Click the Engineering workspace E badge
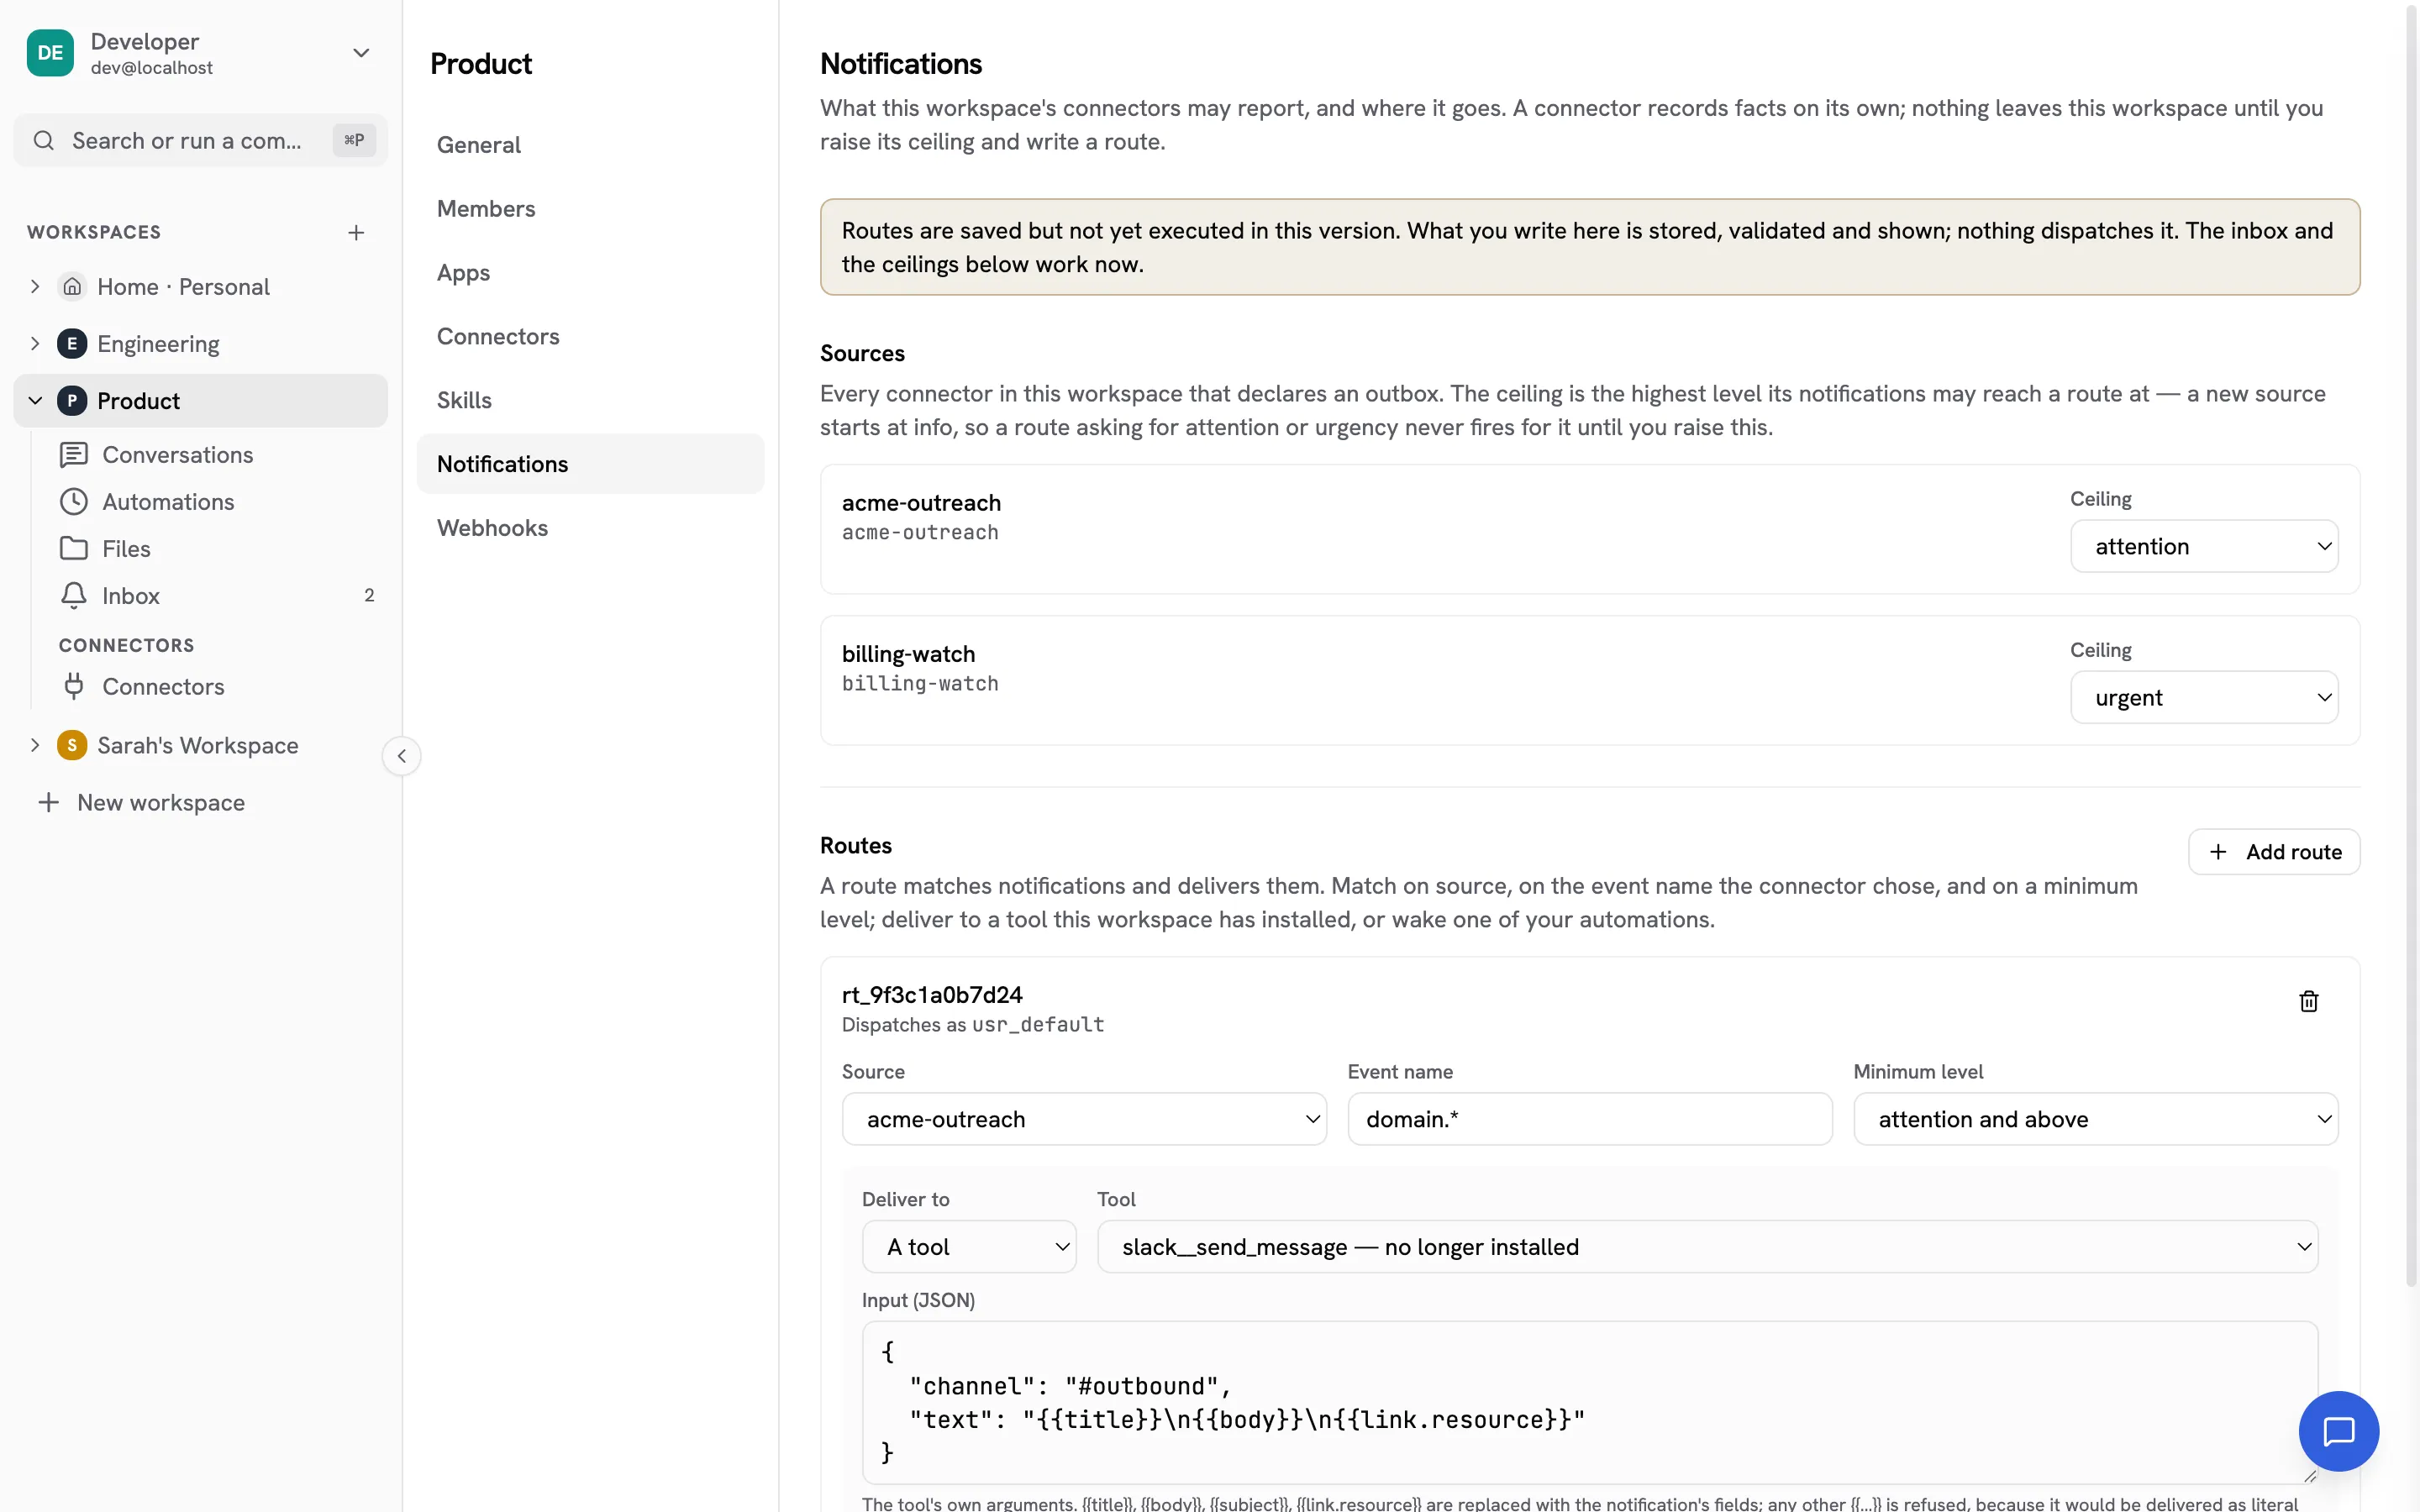The width and height of the screenshot is (2420, 1512). click(x=72, y=344)
